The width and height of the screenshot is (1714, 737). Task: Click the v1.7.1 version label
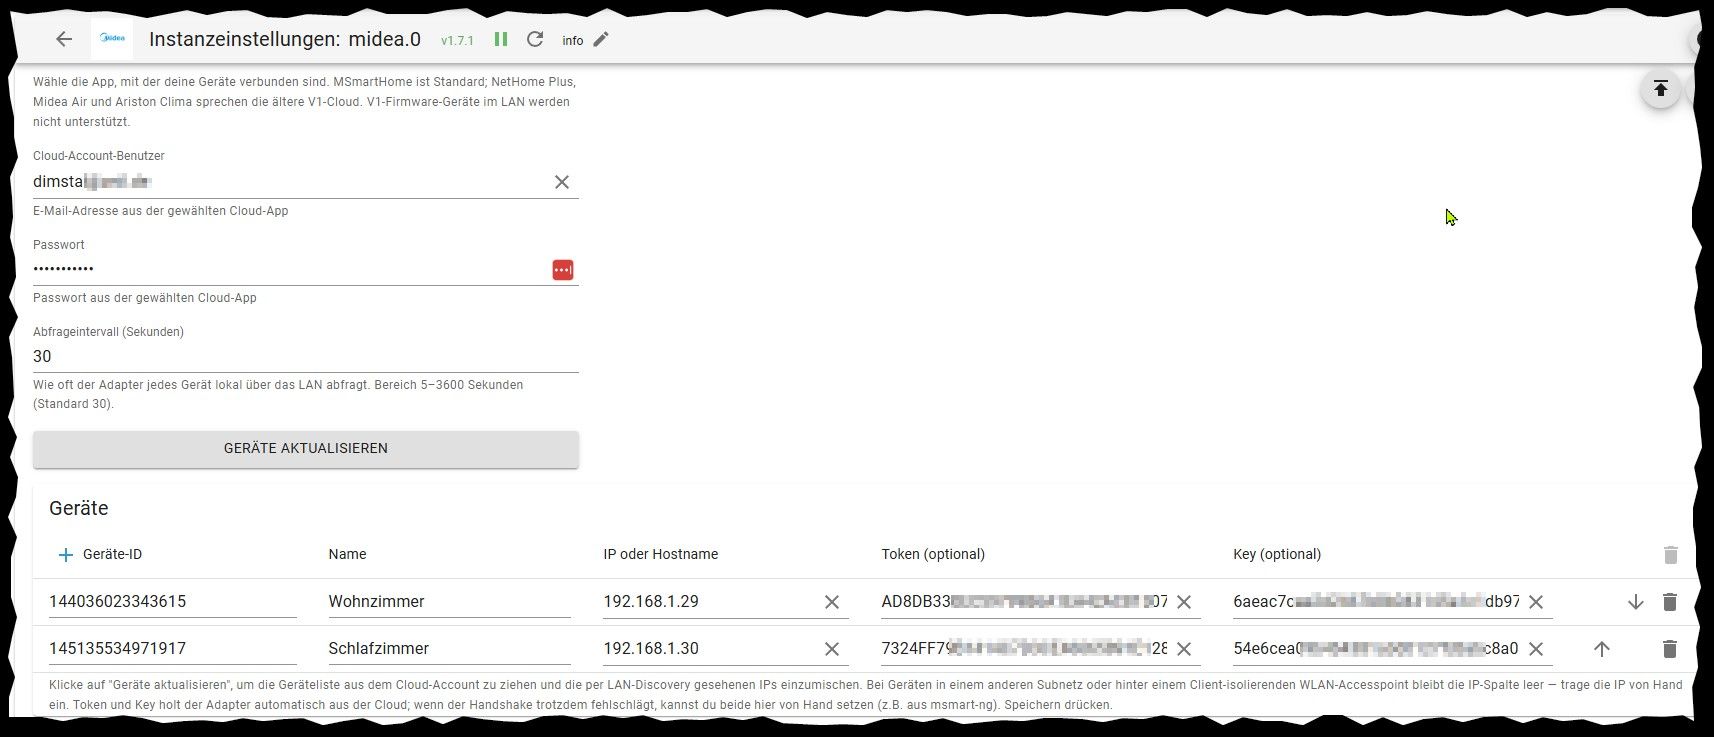click(457, 41)
